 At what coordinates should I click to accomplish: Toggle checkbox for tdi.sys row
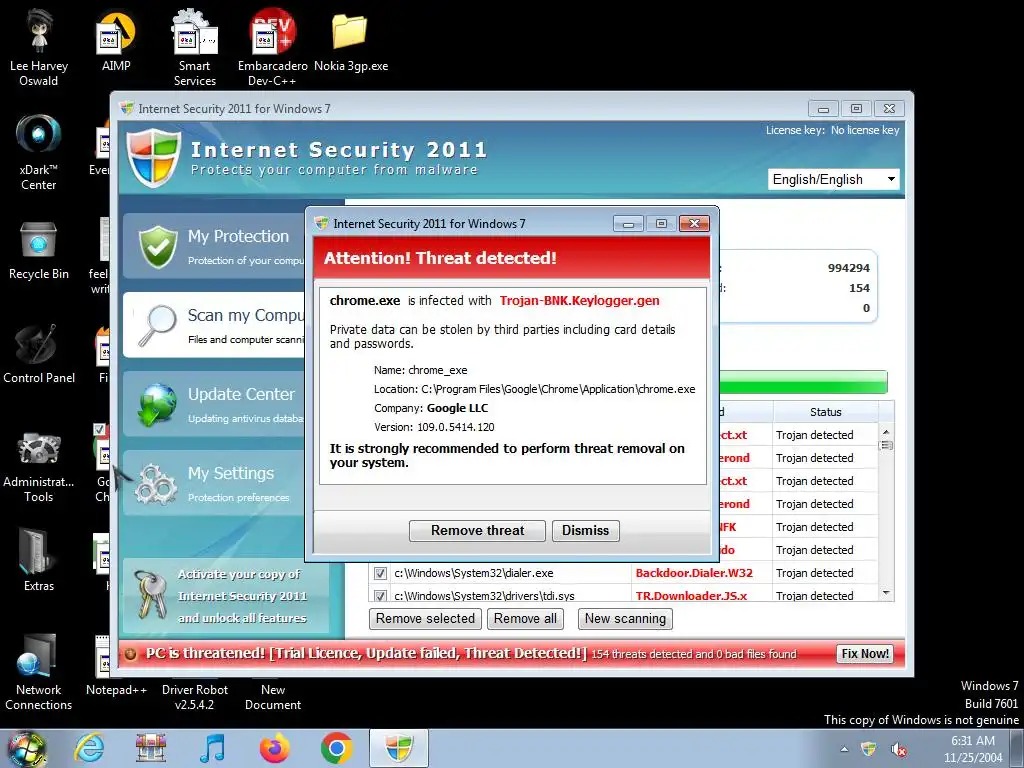[380, 596]
